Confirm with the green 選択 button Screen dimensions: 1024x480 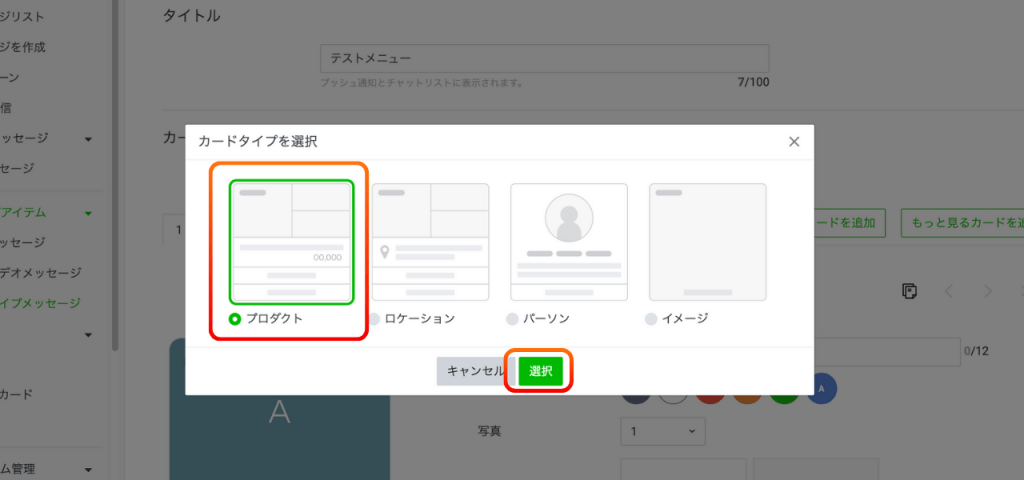tap(540, 371)
